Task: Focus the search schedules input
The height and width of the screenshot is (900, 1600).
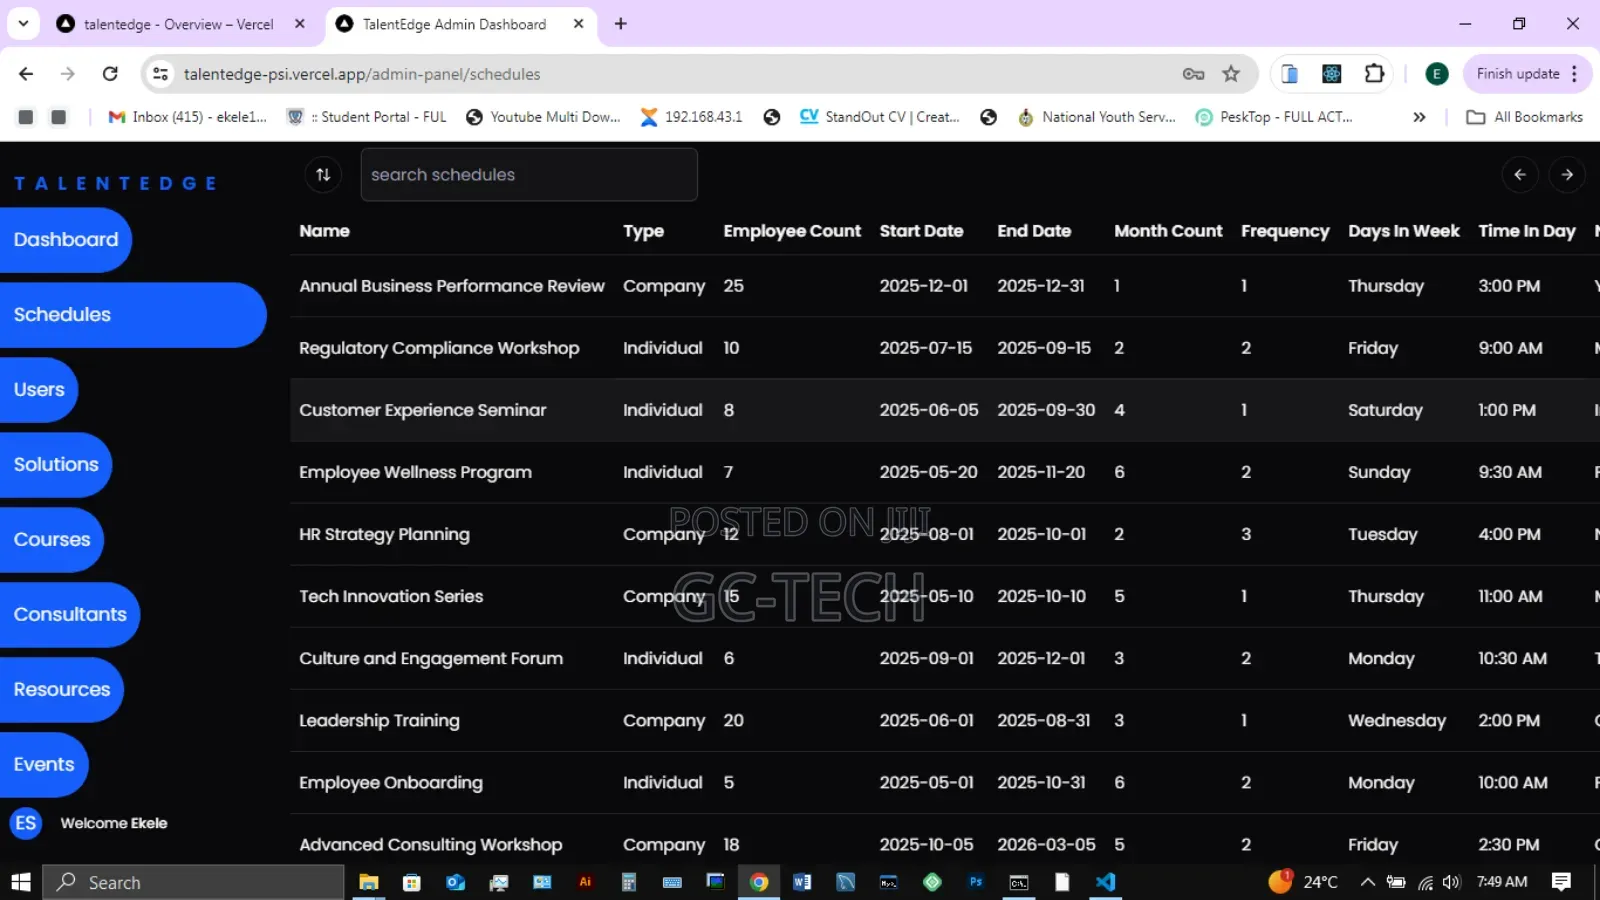Action: click(529, 175)
